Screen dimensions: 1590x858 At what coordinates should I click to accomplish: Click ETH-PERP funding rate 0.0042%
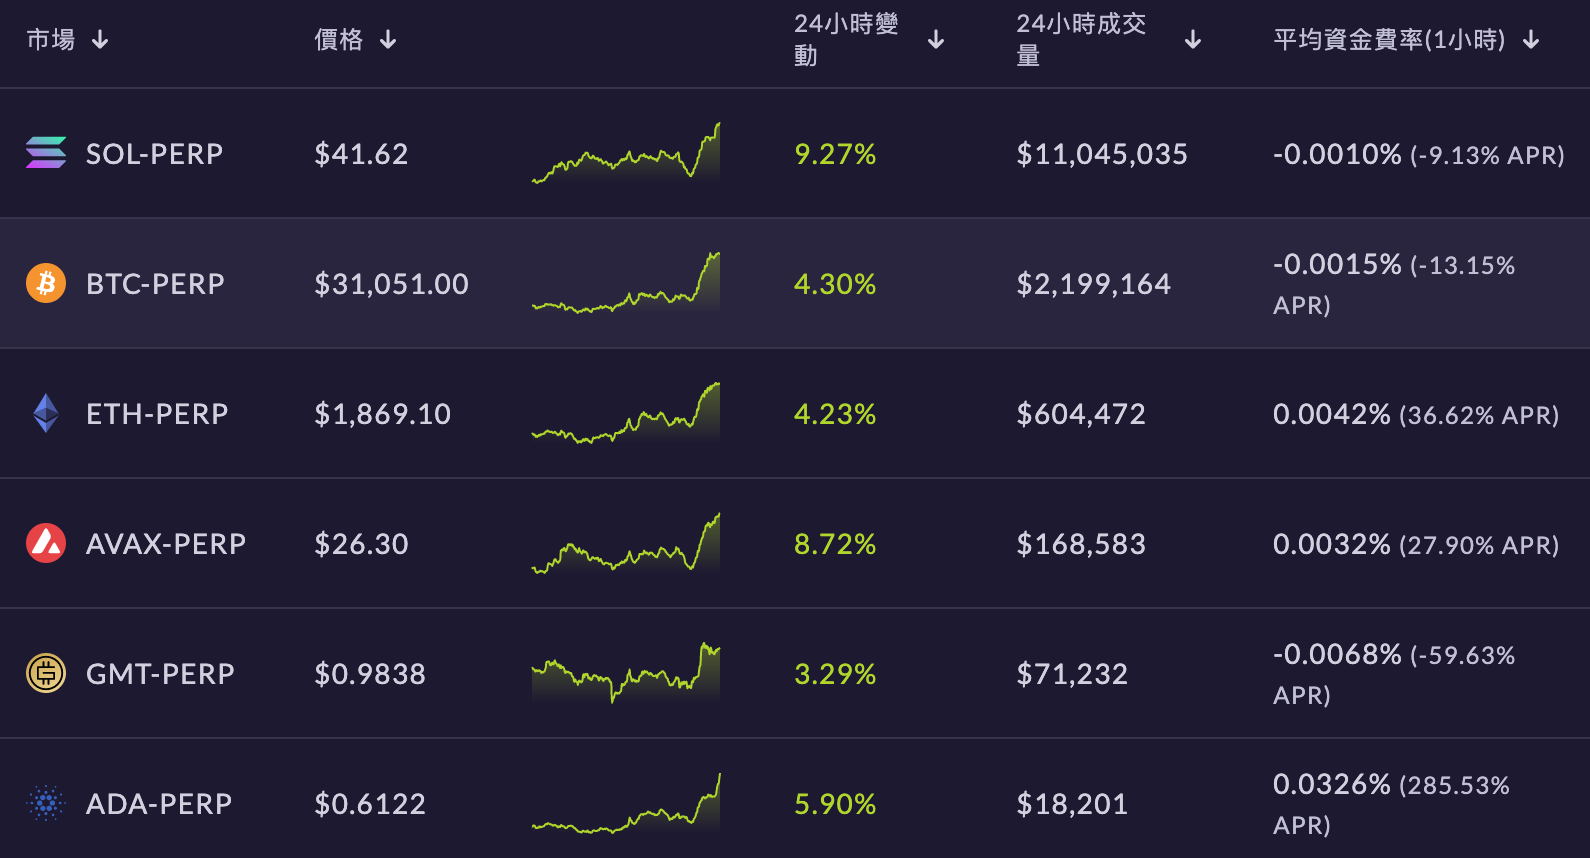[x=1332, y=414]
